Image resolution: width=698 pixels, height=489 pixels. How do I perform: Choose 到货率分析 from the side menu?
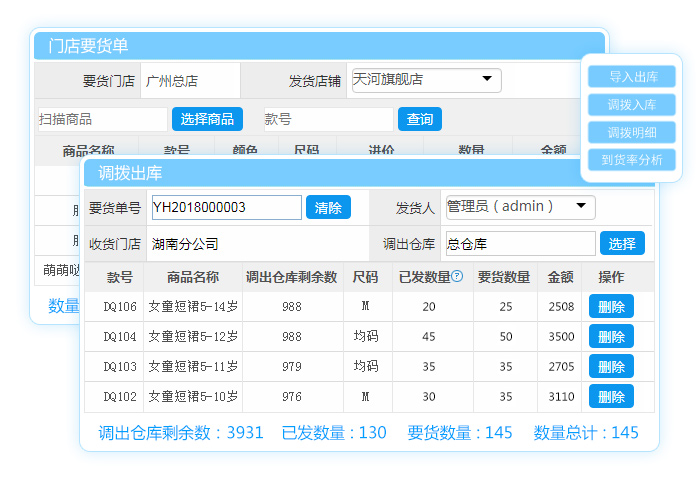(632, 159)
